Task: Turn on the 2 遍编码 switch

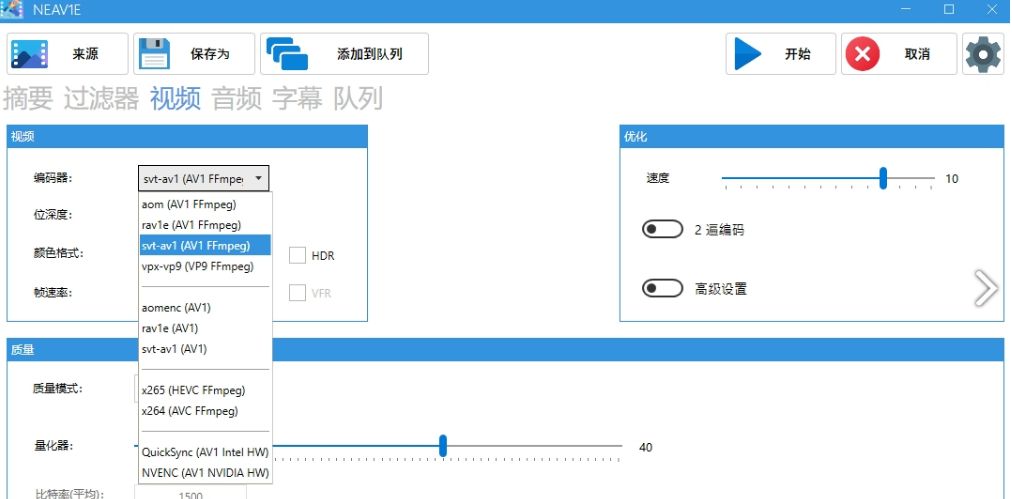Action: click(662, 229)
